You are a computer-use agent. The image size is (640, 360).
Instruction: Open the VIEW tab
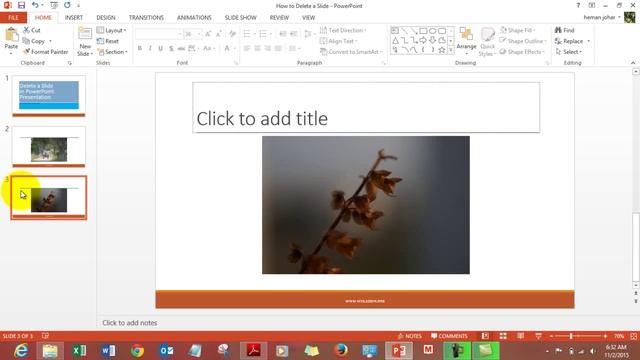[x=309, y=18]
